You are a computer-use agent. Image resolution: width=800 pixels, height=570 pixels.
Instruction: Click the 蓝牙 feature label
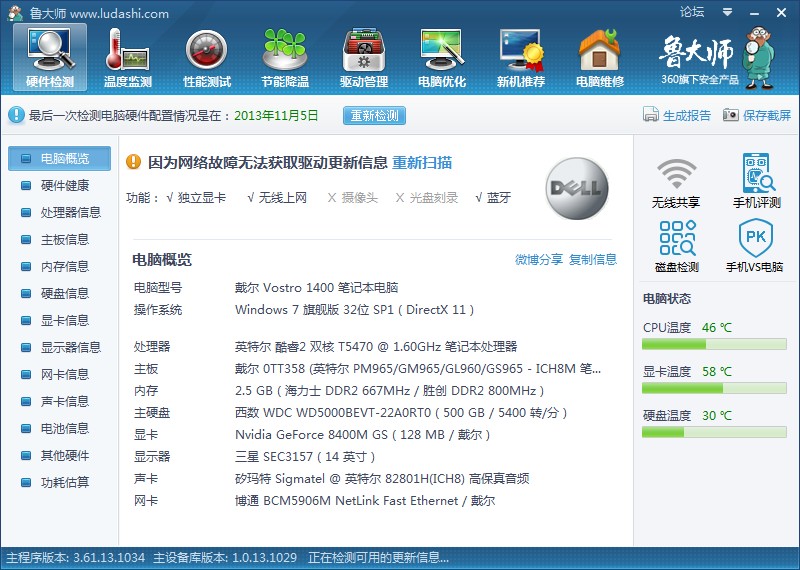(499, 197)
